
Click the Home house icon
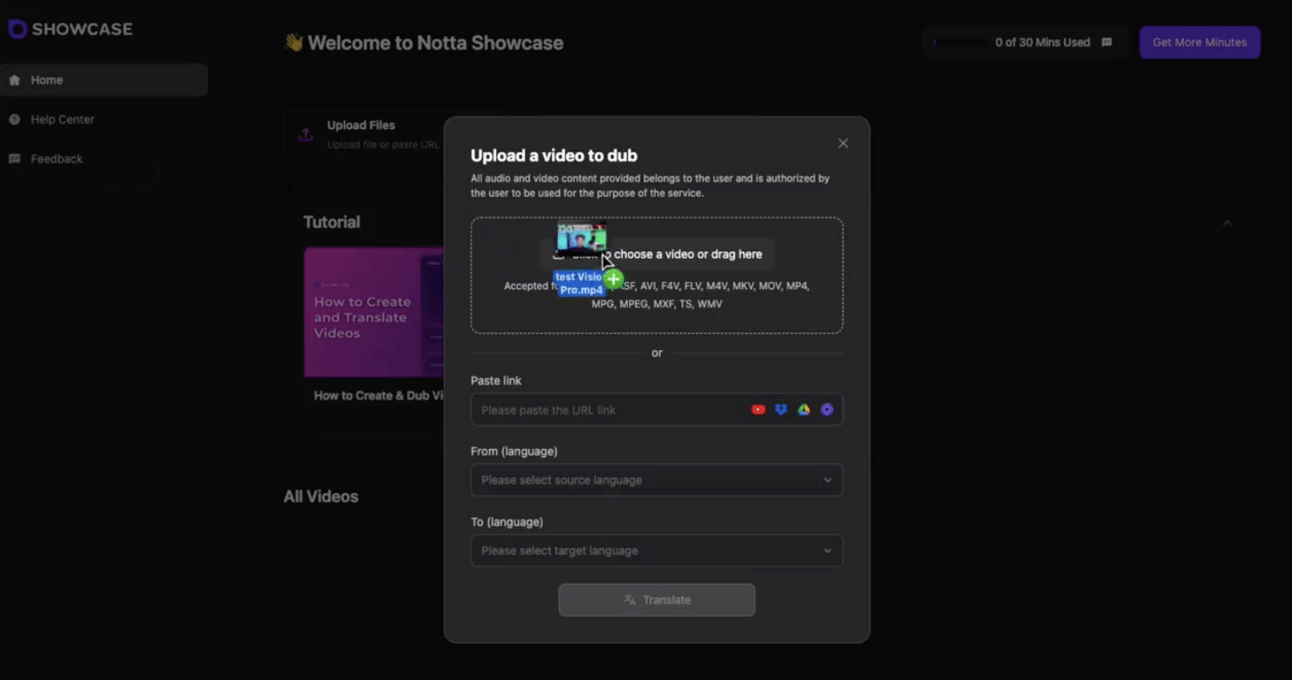14,80
